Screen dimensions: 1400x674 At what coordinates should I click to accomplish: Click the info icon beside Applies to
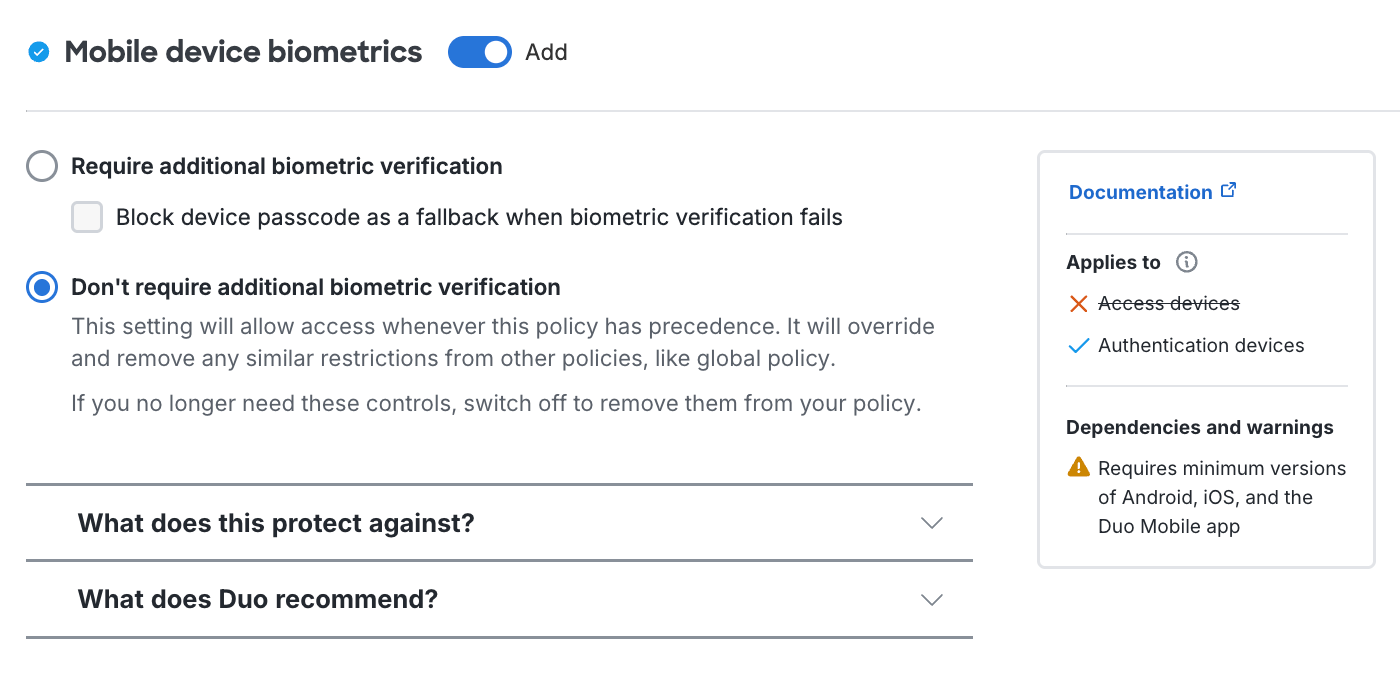click(1186, 262)
